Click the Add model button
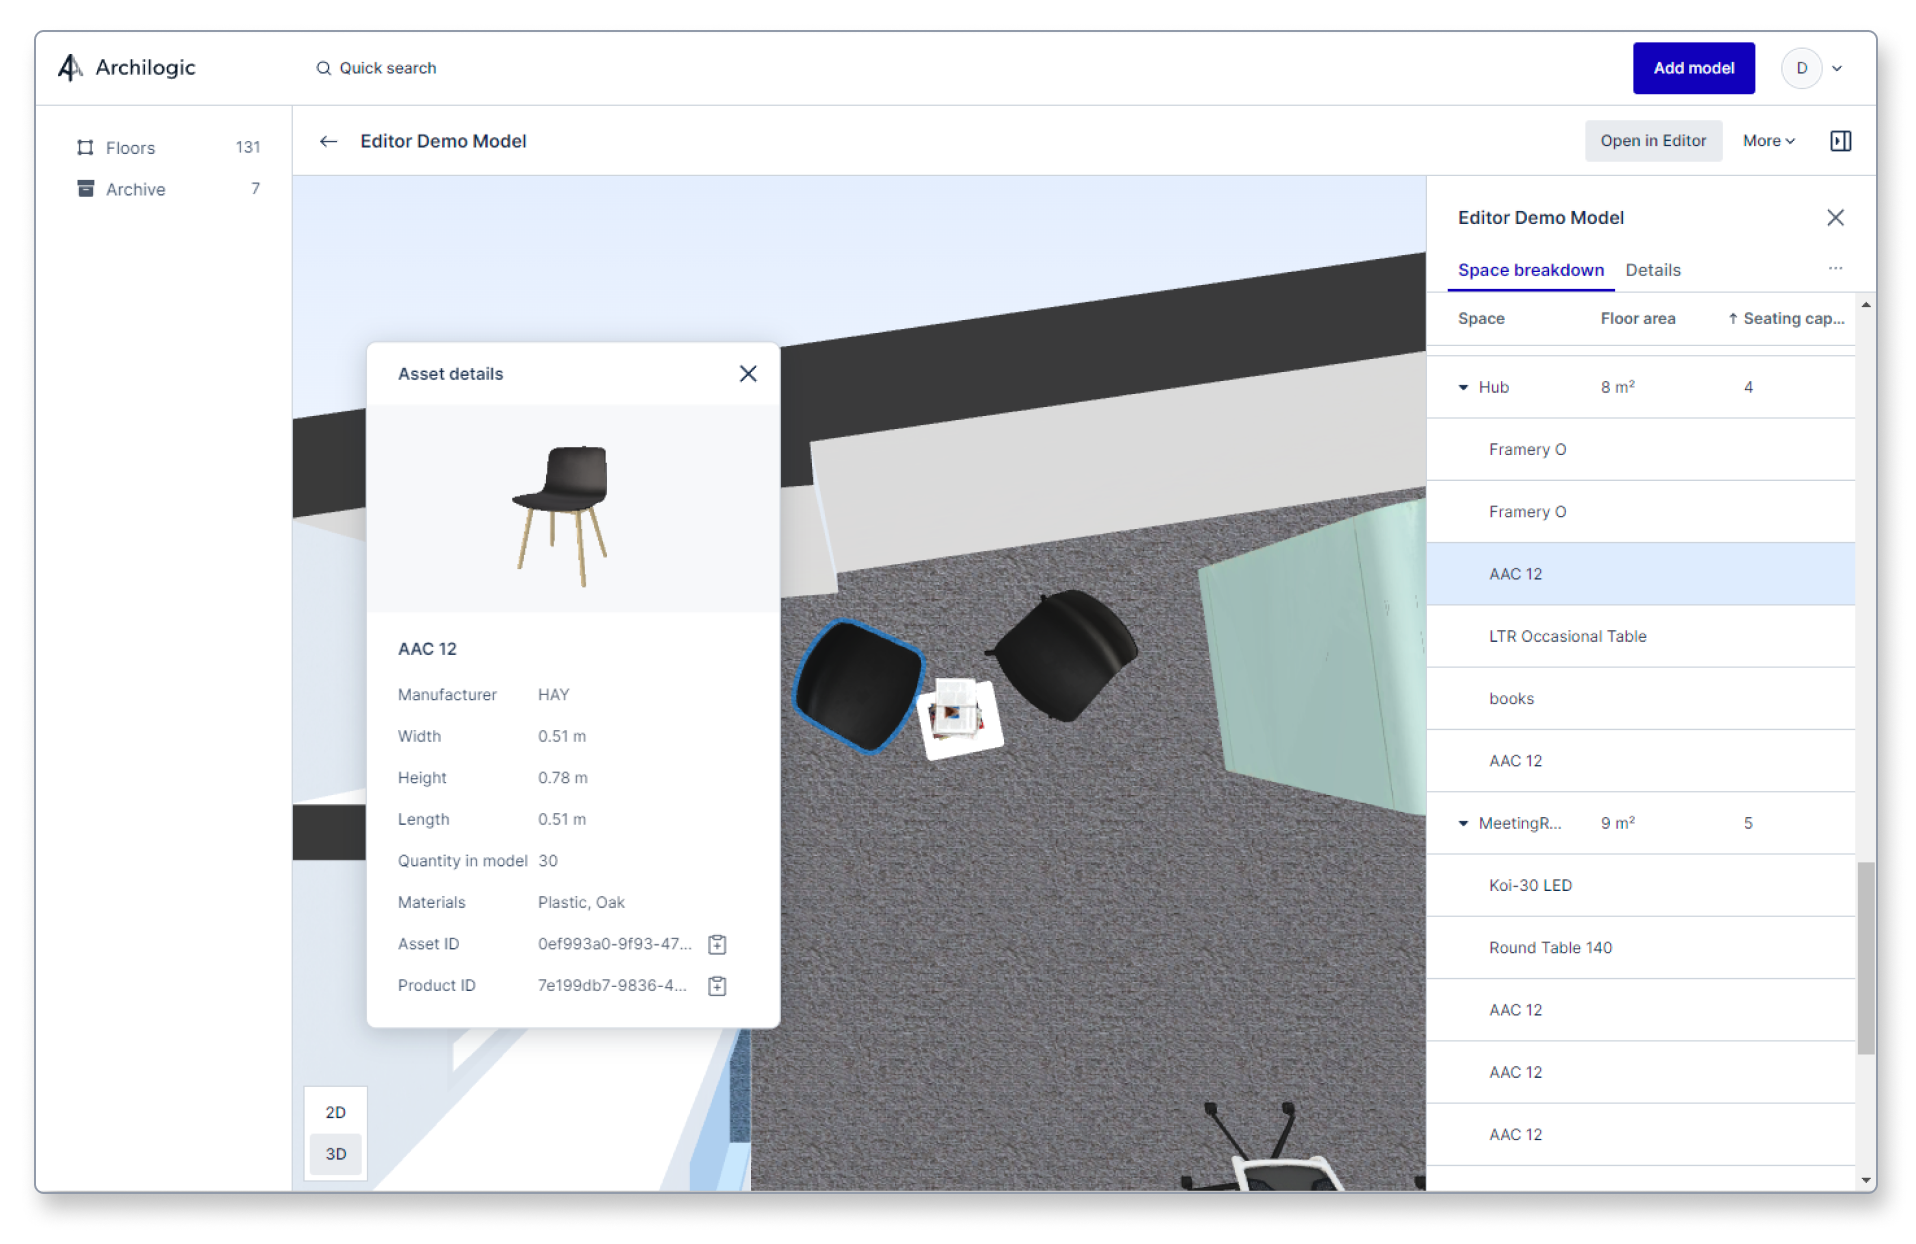Viewport: 1916px width, 1244px height. coord(1693,68)
